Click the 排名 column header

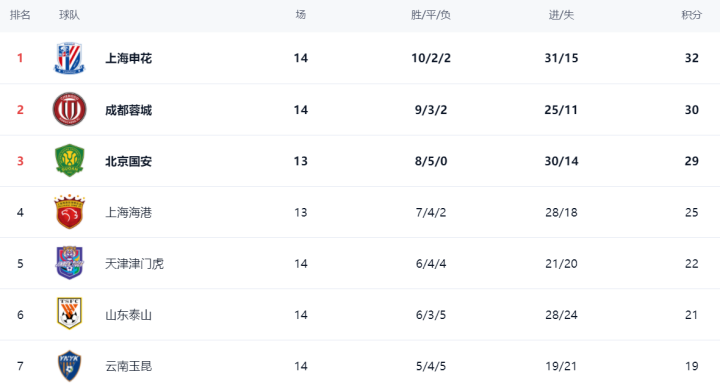click(x=20, y=15)
